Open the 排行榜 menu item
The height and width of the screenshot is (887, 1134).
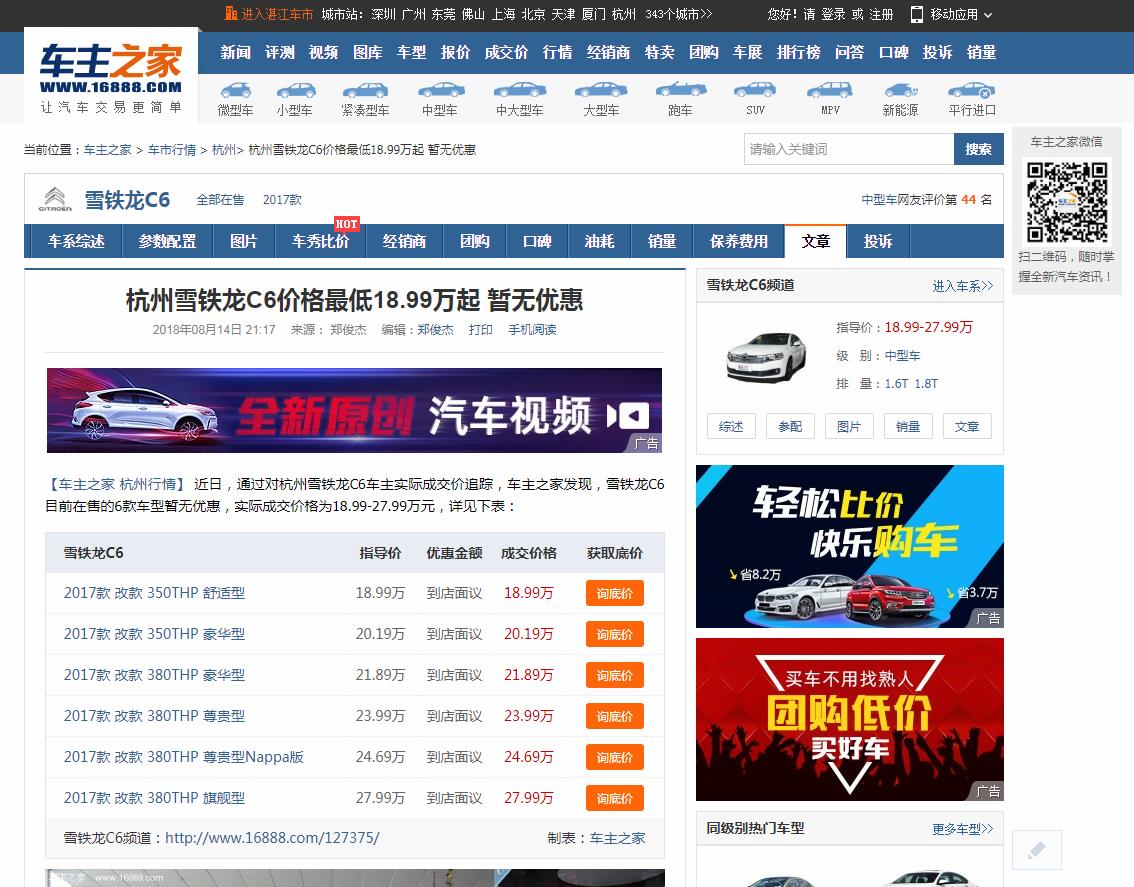(798, 52)
